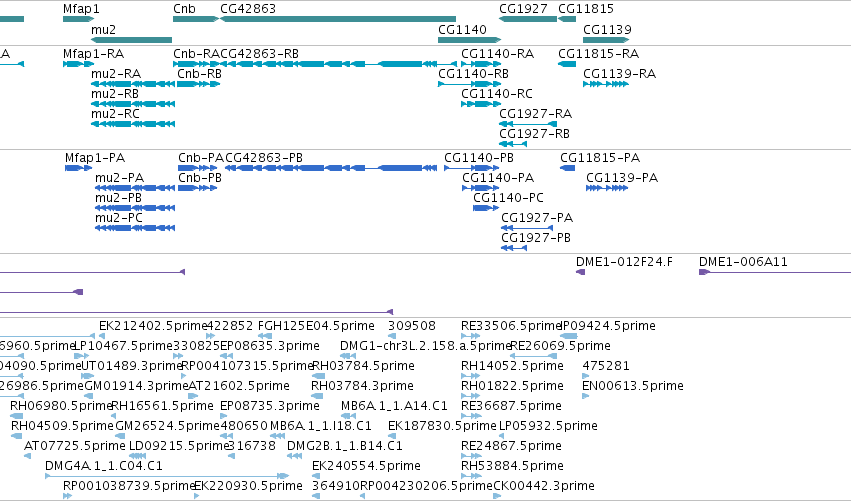This screenshot has width=851, height=501.
Task: Select the Mfap1 gene label
Action: point(81,9)
